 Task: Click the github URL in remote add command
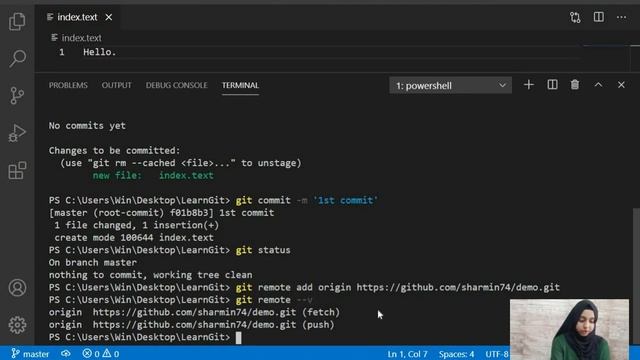point(458,287)
